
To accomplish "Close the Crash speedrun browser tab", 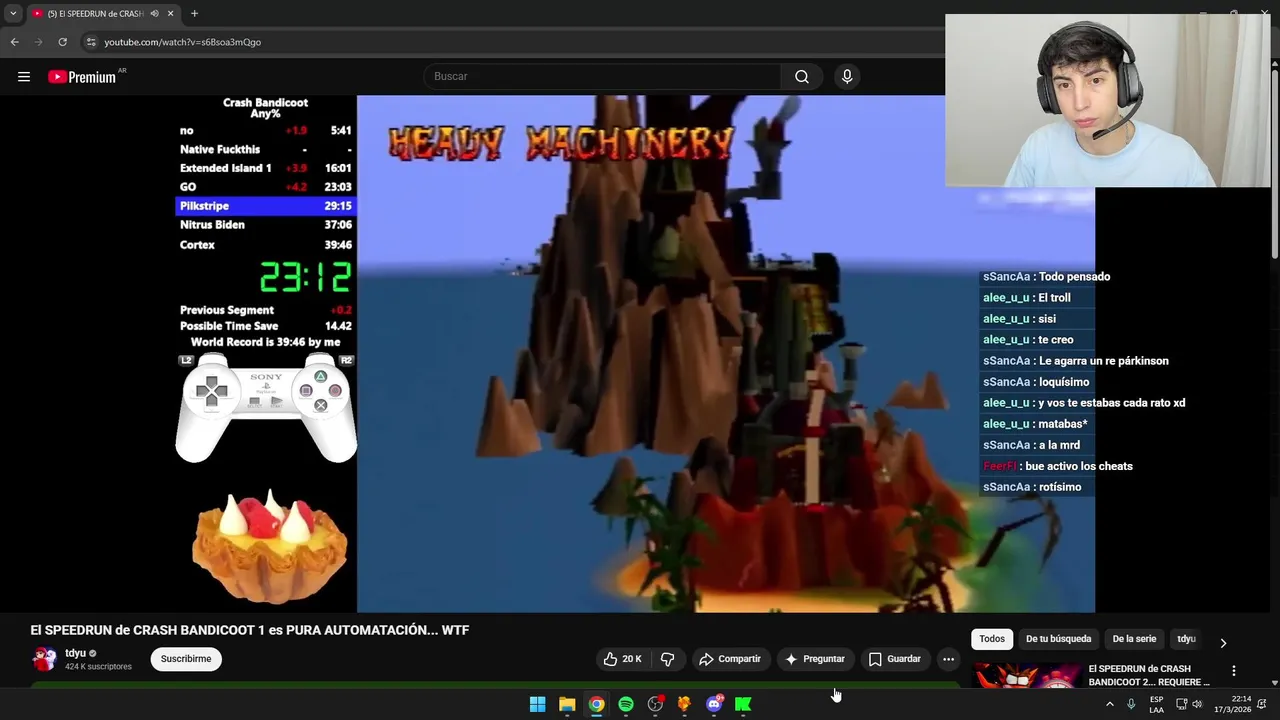I will point(170,14).
